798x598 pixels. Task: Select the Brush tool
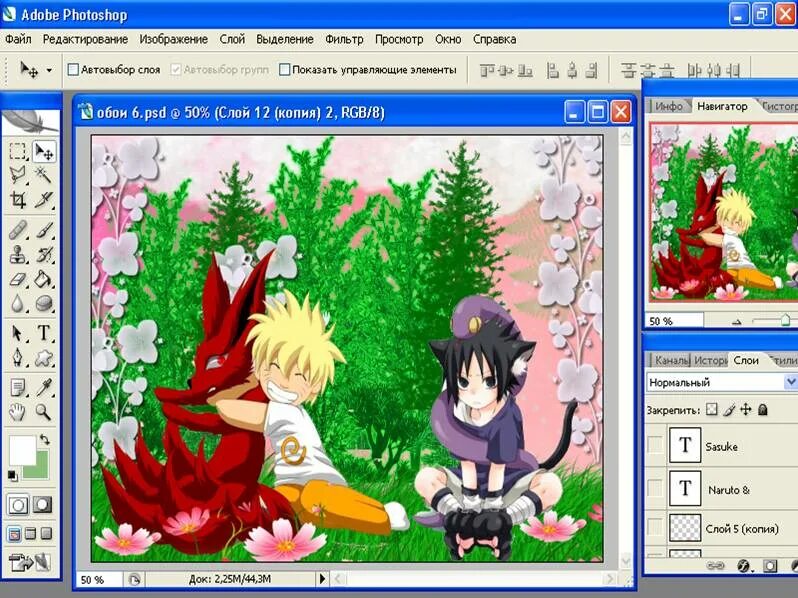44,230
